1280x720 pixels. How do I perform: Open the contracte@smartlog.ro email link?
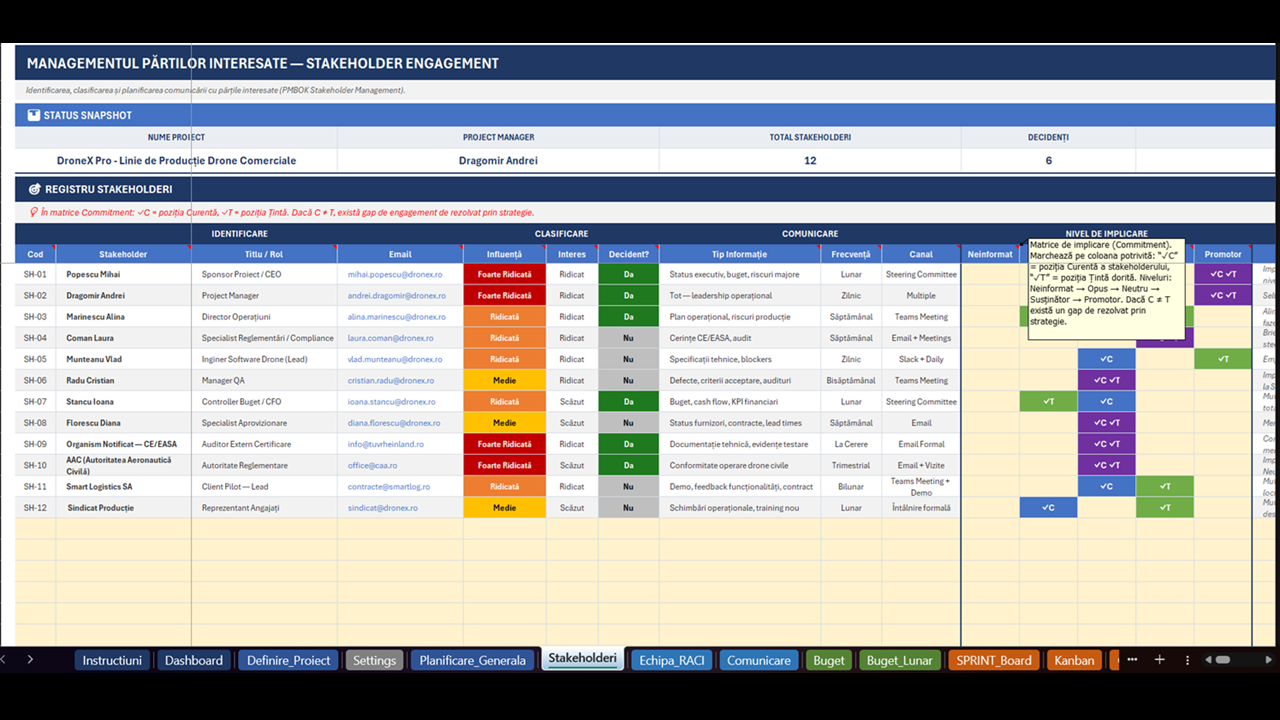(x=389, y=487)
